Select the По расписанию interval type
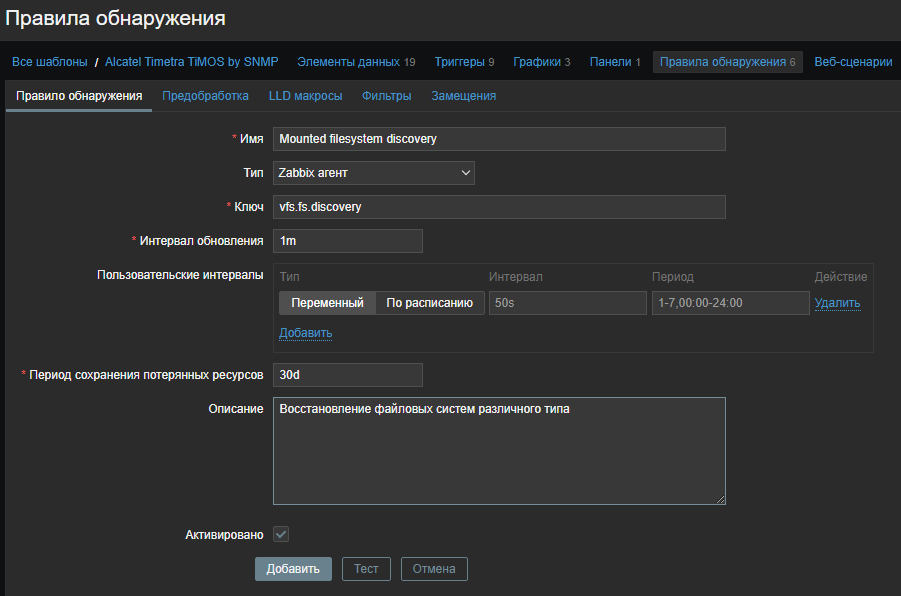This screenshot has width=901, height=596. coord(429,303)
